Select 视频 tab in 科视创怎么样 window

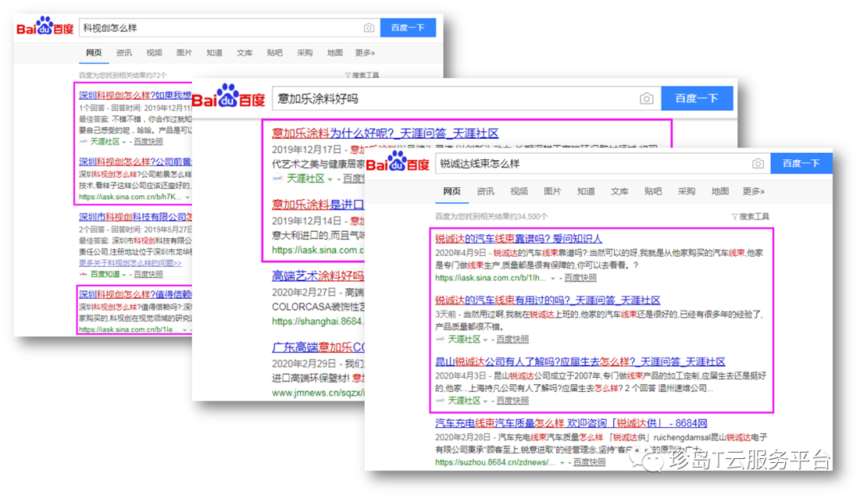[154, 53]
